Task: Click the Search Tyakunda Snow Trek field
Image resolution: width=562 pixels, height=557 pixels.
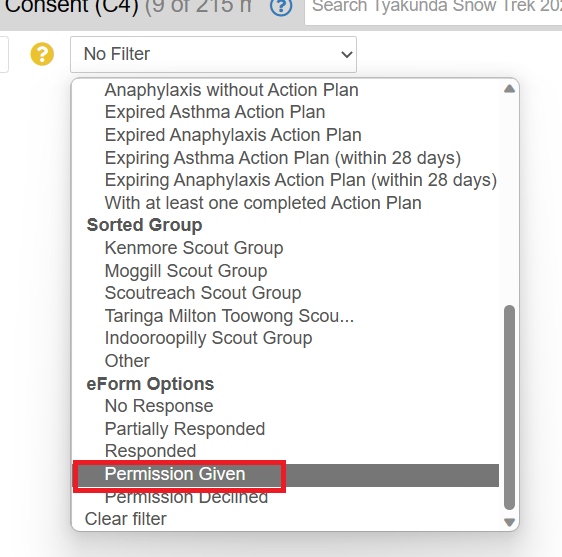Action: (x=433, y=9)
